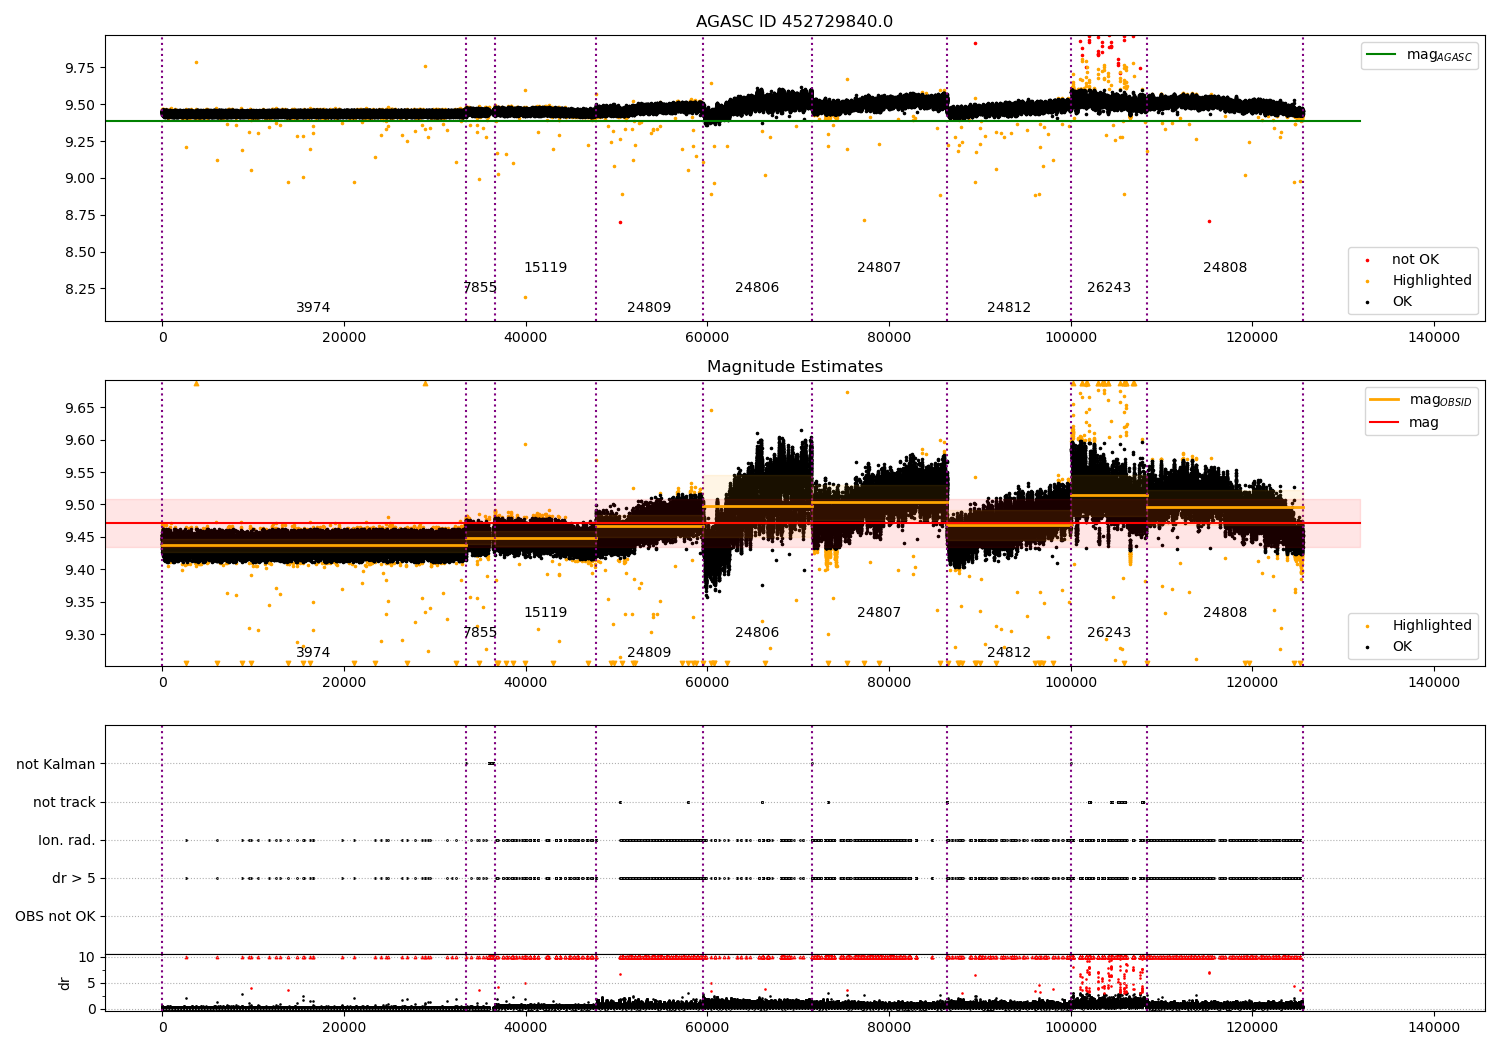Click the "not track" axis label
This screenshot has height=1050, width=1500.
pos(64,802)
